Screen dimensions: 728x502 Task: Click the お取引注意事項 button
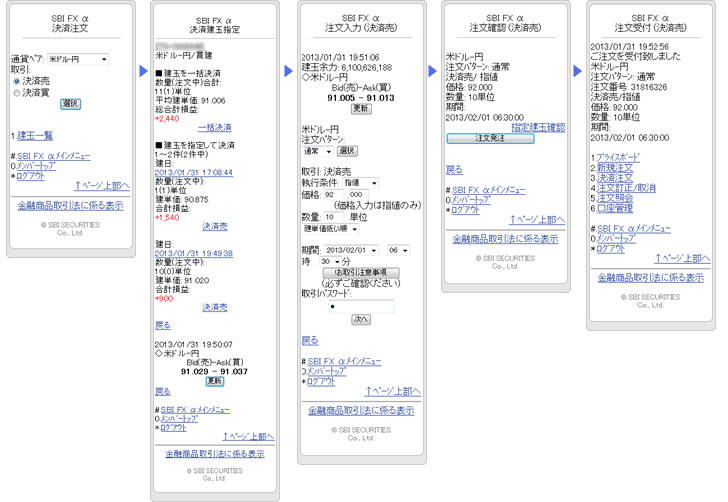361,273
